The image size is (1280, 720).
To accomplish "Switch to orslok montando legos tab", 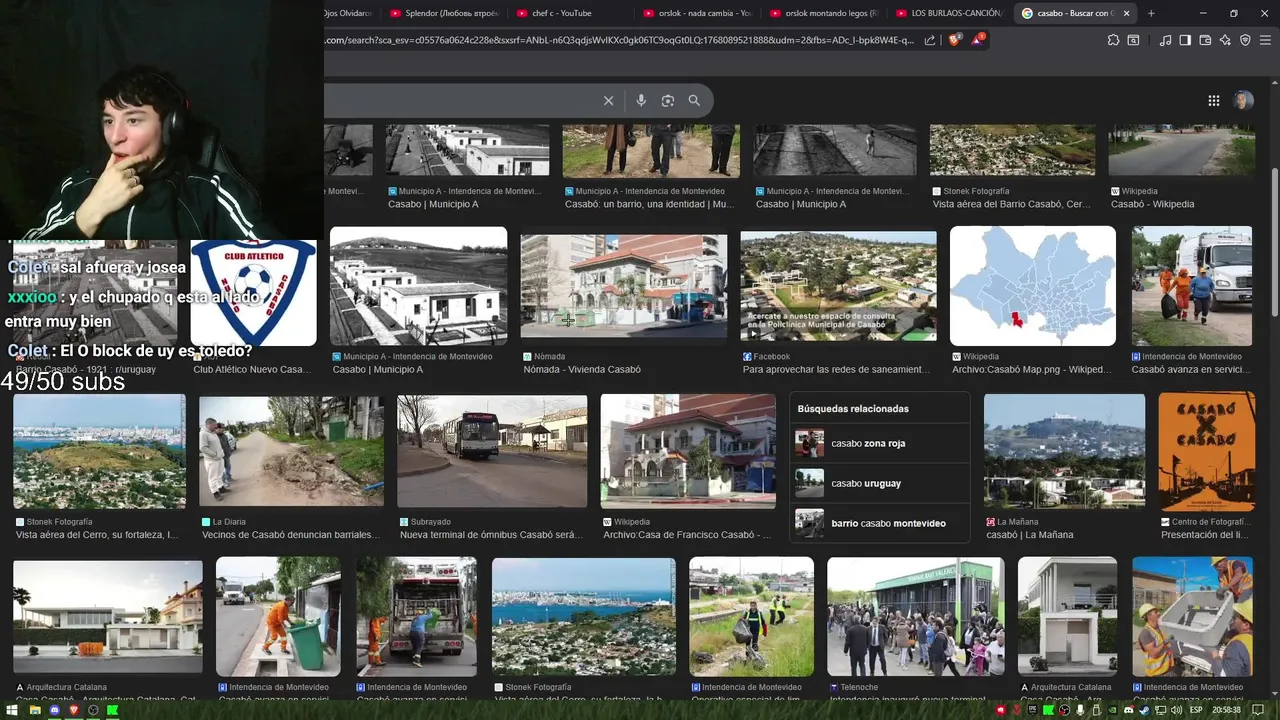I will (x=825, y=13).
